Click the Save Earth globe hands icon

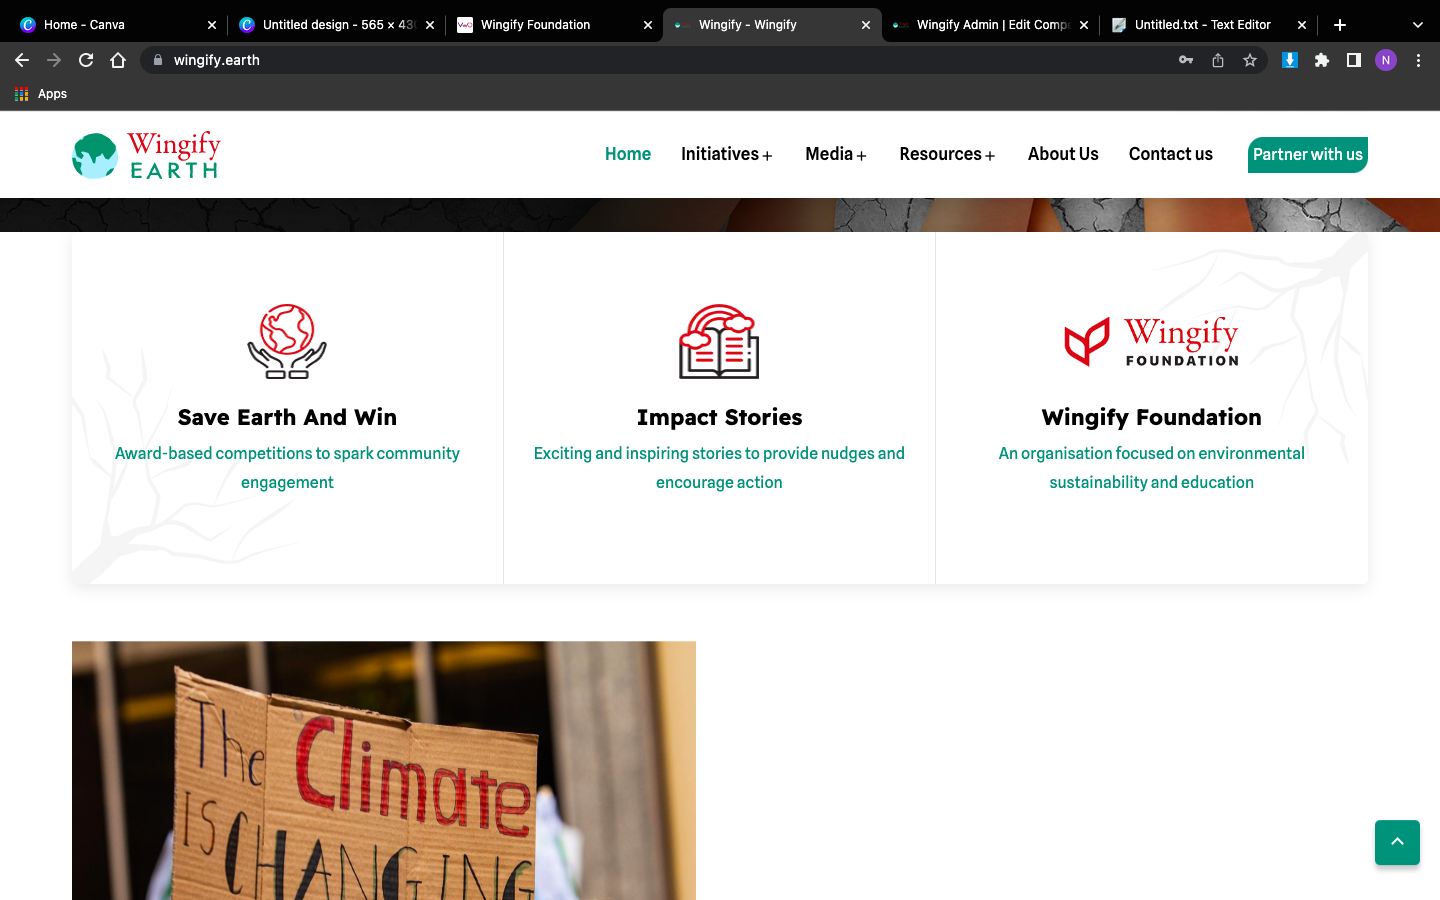click(x=287, y=341)
